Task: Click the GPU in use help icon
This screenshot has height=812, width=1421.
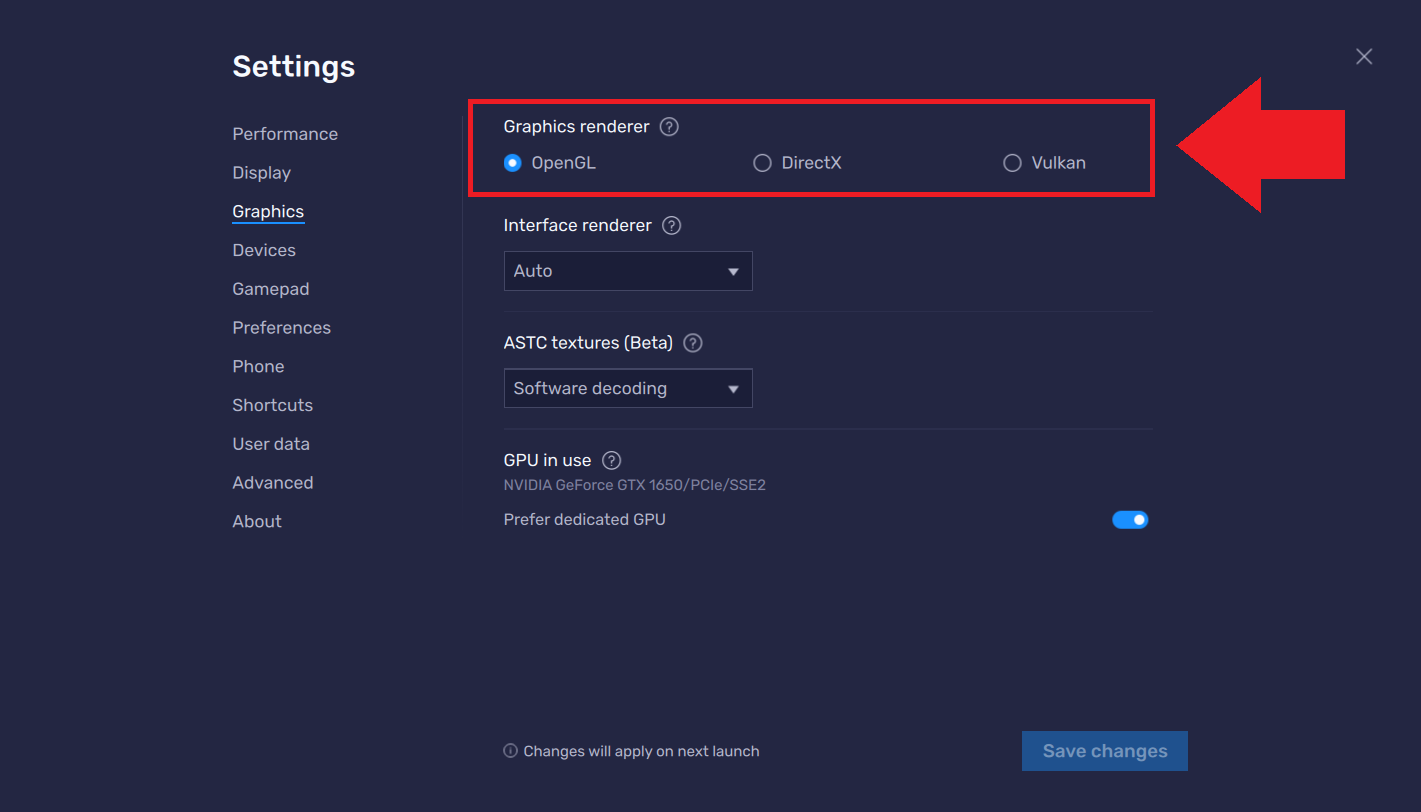Action: coord(610,460)
